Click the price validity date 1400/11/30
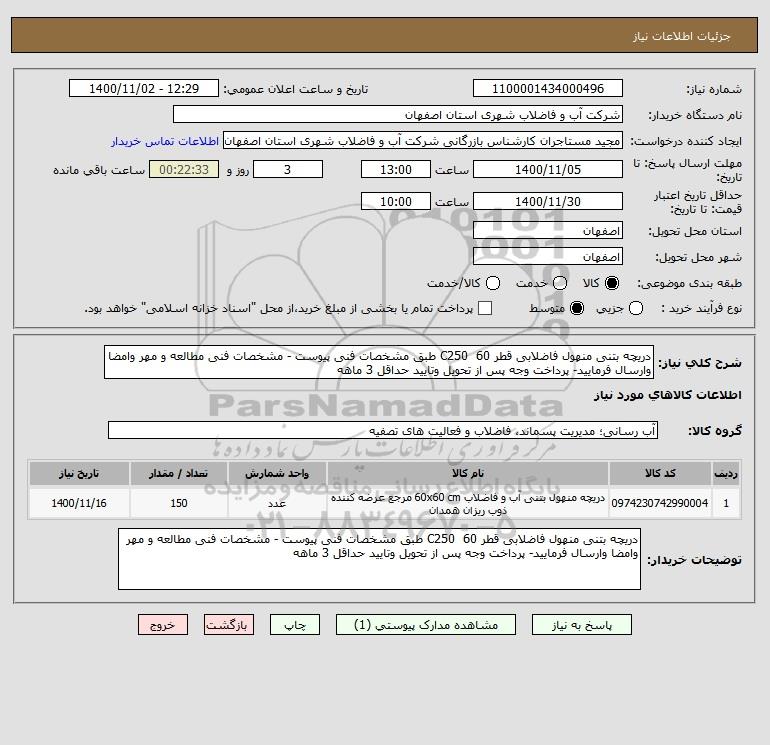 548,201
